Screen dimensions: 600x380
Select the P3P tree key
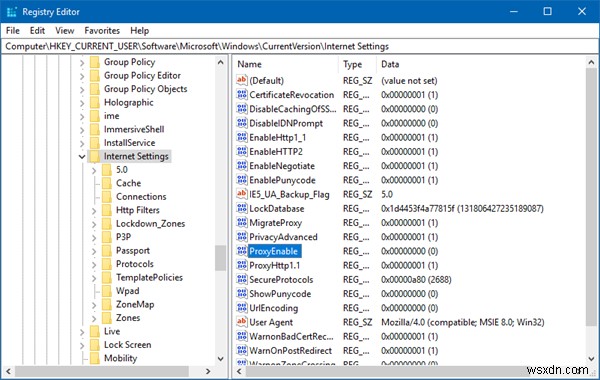point(123,237)
